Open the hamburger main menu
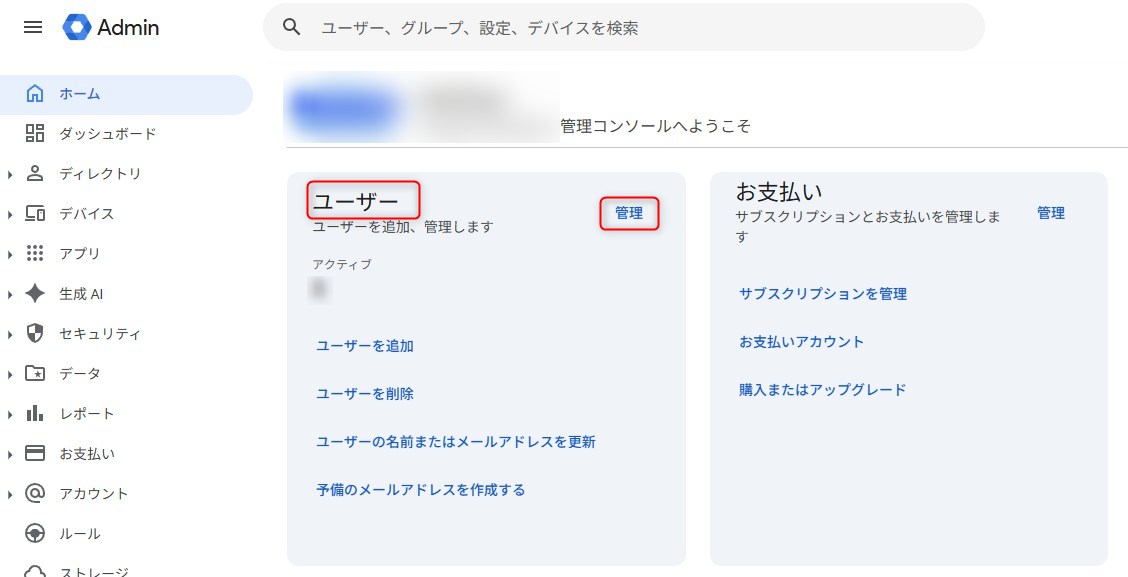 [33, 28]
